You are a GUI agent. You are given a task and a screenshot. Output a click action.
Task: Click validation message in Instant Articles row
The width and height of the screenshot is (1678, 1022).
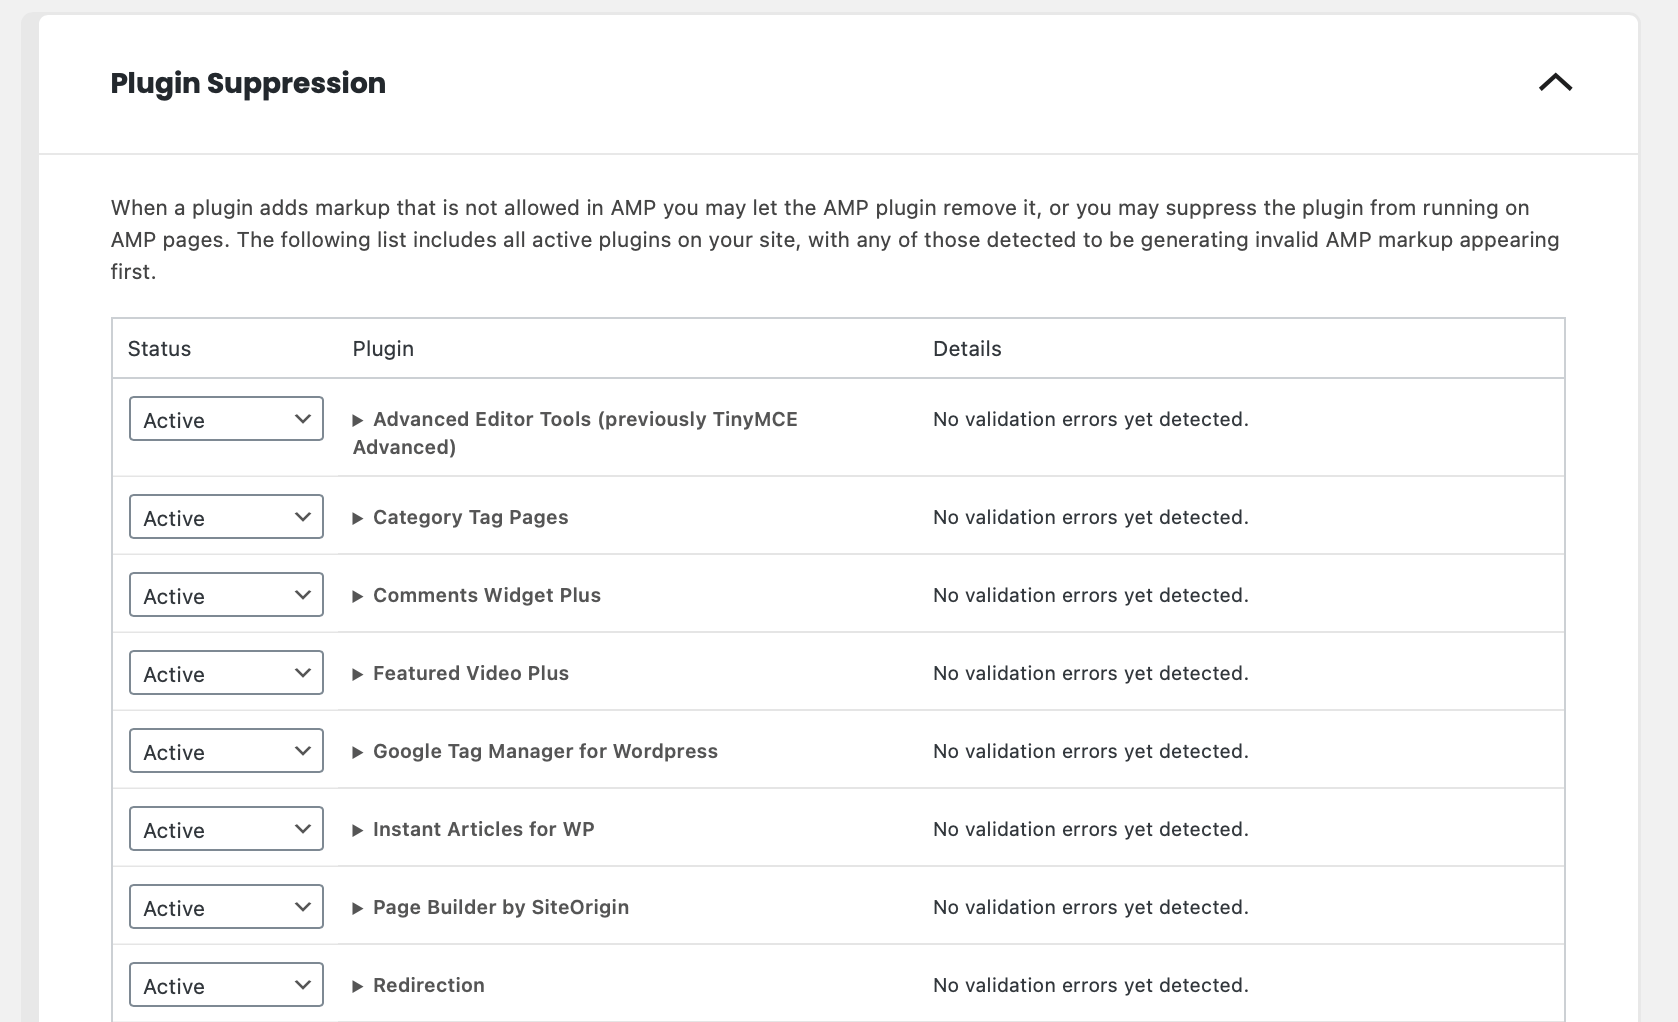tap(1091, 829)
